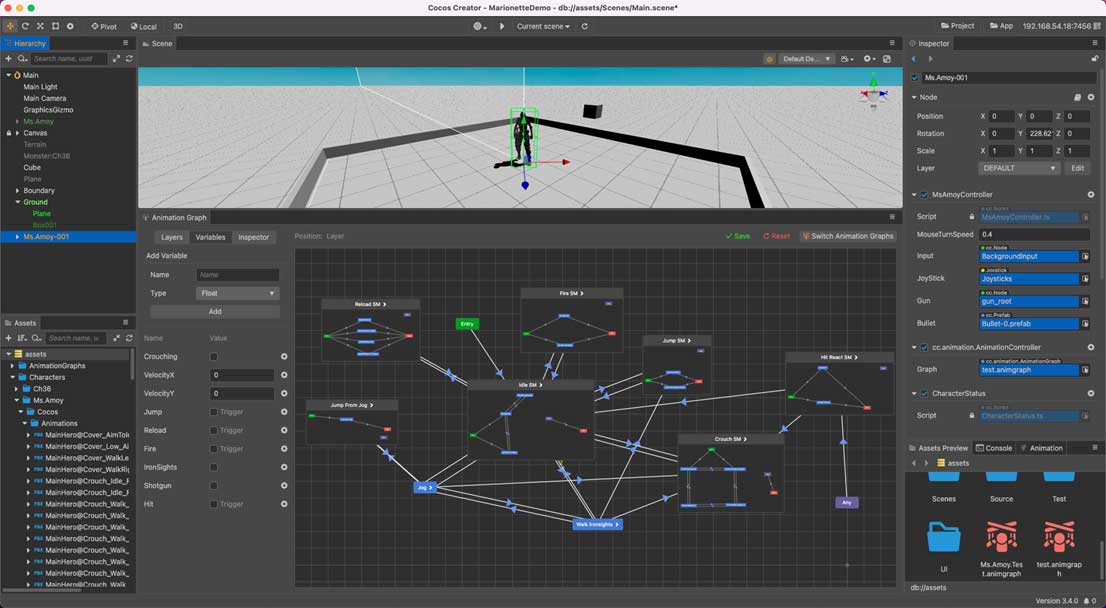The image size is (1106, 608).
Task: Toggle the Crouching variable checkbox
Action: (214, 357)
